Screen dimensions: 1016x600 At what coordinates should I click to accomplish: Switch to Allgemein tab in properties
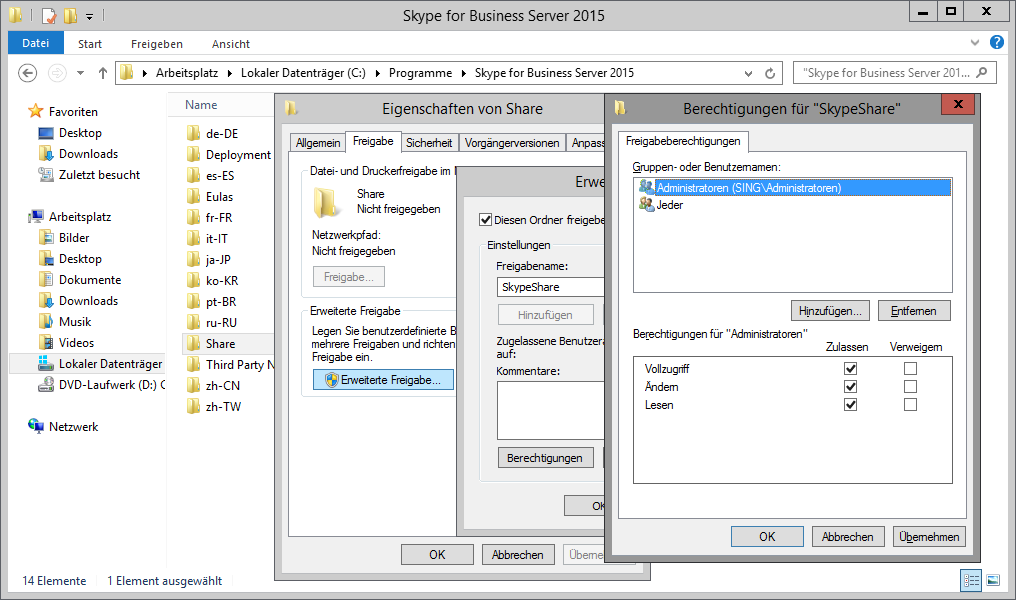pyautogui.click(x=318, y=143)
